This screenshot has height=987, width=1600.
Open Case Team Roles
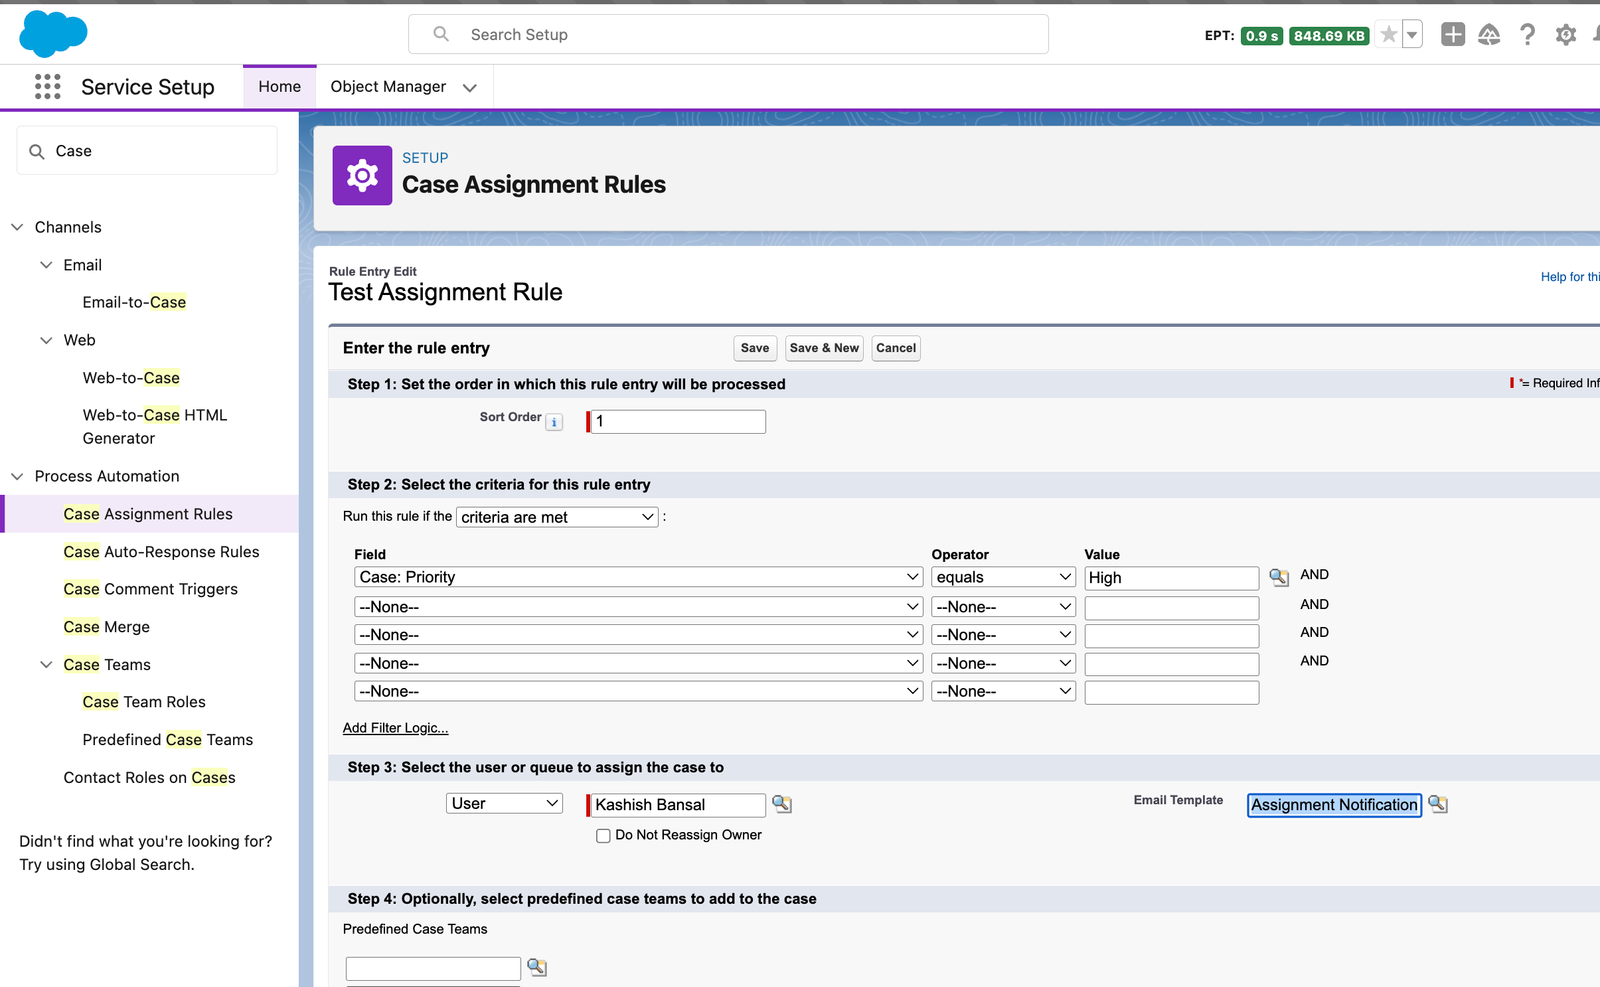pos(144,702)
